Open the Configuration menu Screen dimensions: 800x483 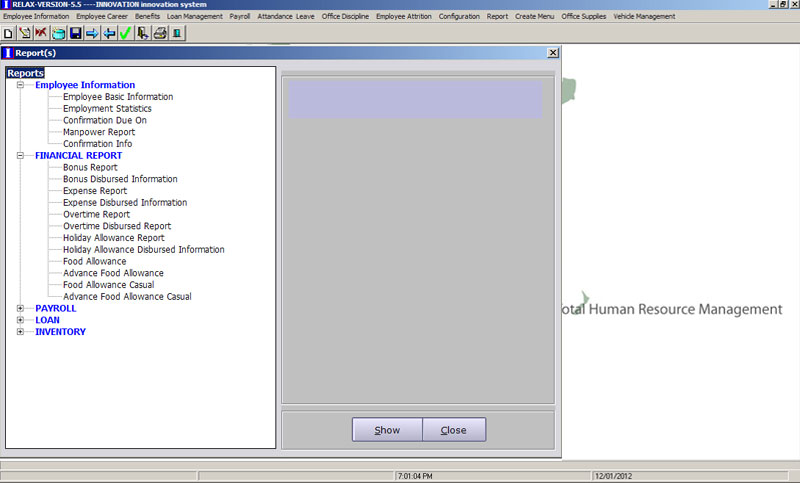(459, 16)
